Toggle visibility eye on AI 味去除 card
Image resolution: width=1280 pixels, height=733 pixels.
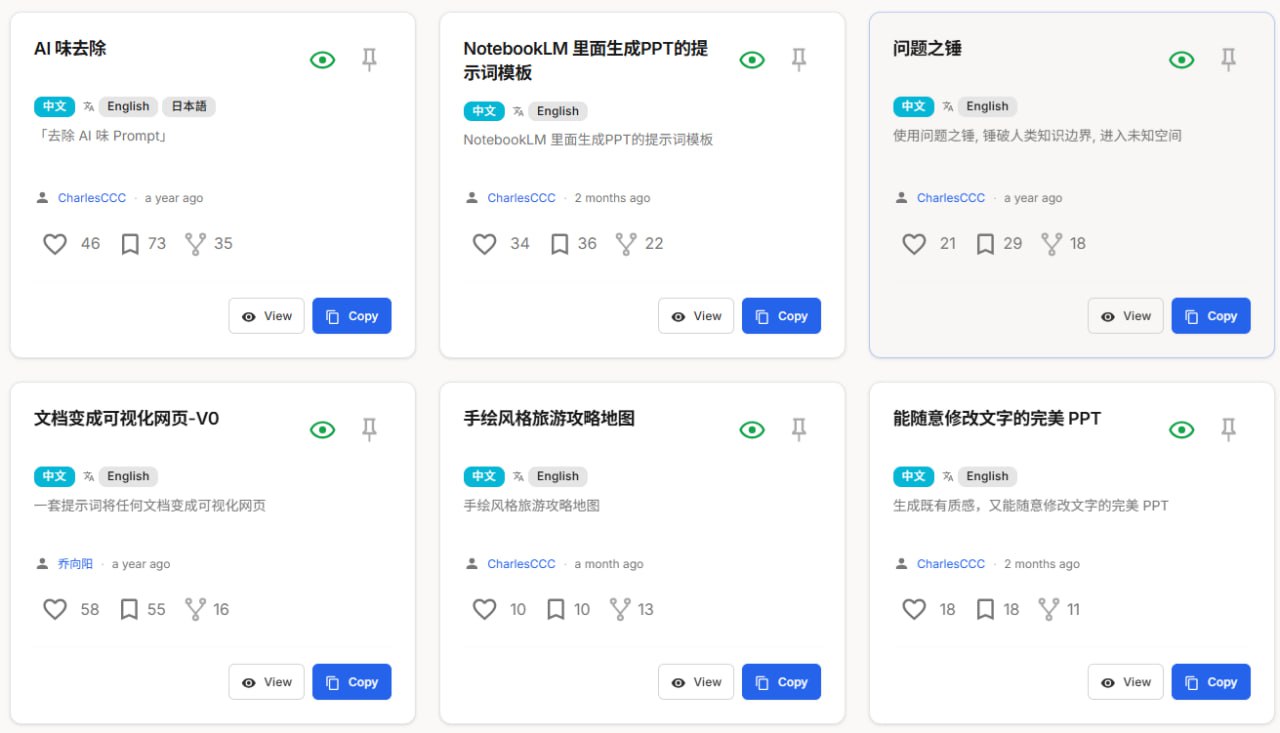322,60
